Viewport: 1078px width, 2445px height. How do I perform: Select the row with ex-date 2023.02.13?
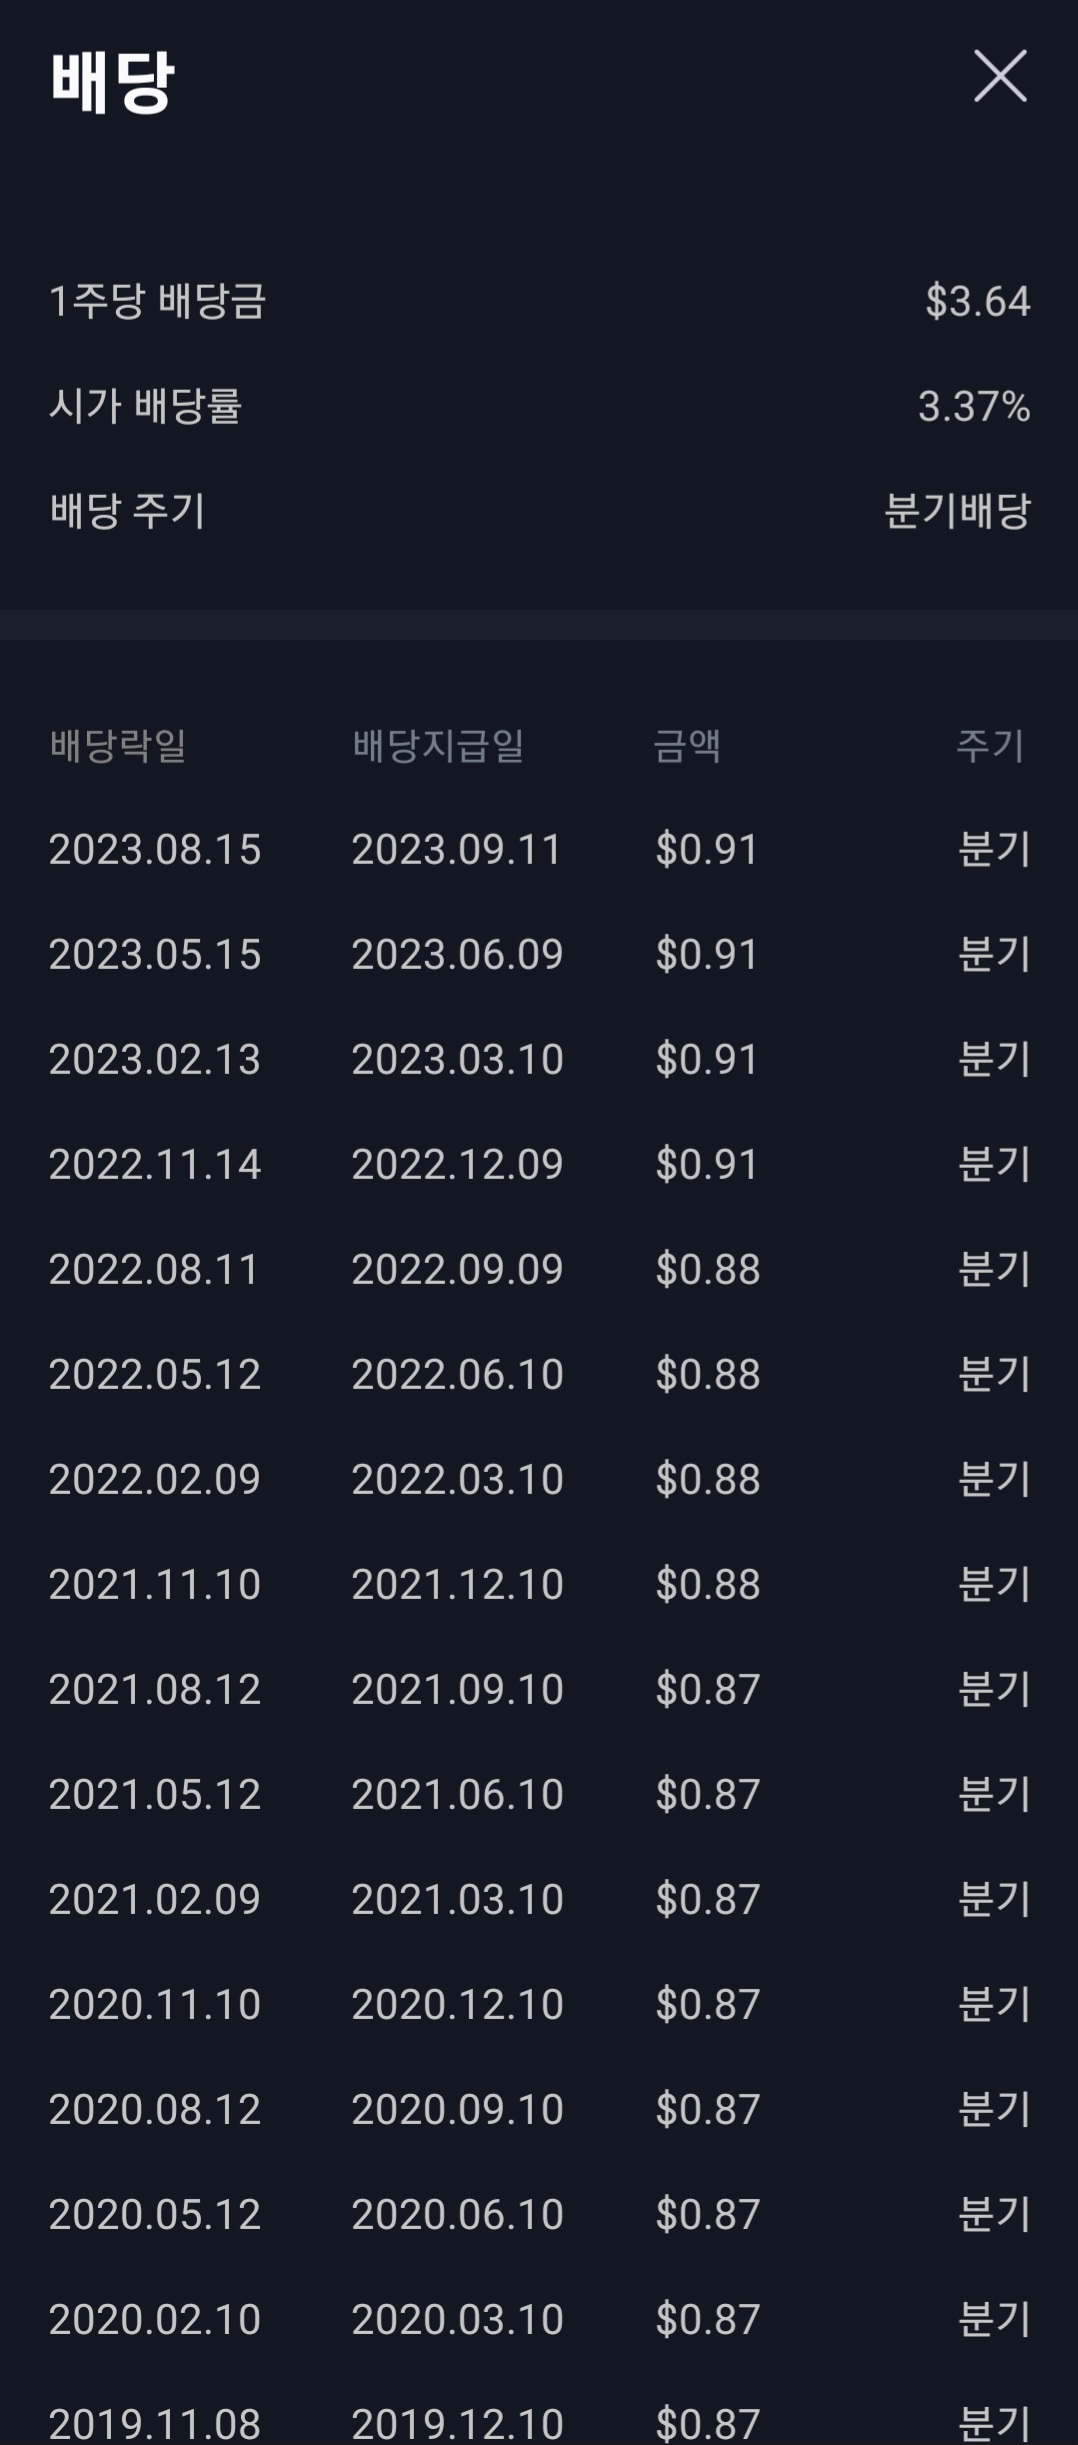click(539, 1059)
